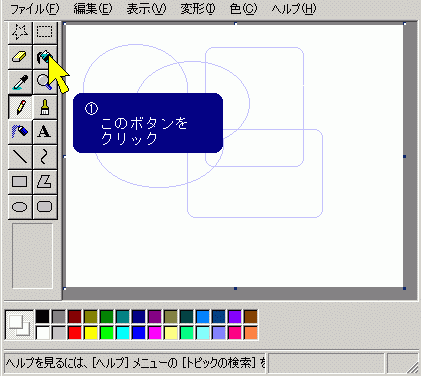Activate the Pencil tool
The image size is (421, 376).
coord(20,107)
